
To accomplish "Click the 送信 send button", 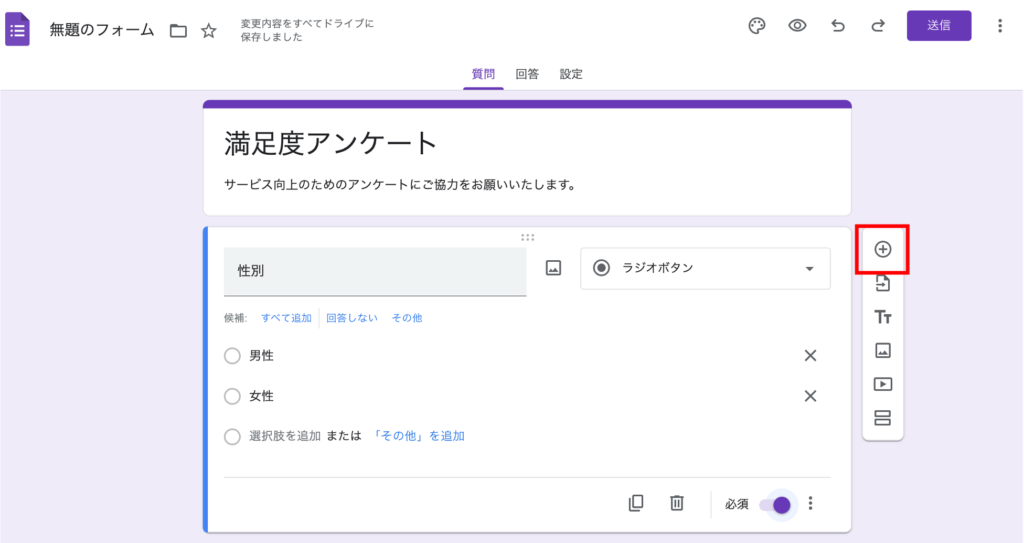I will tap(938, 26).
